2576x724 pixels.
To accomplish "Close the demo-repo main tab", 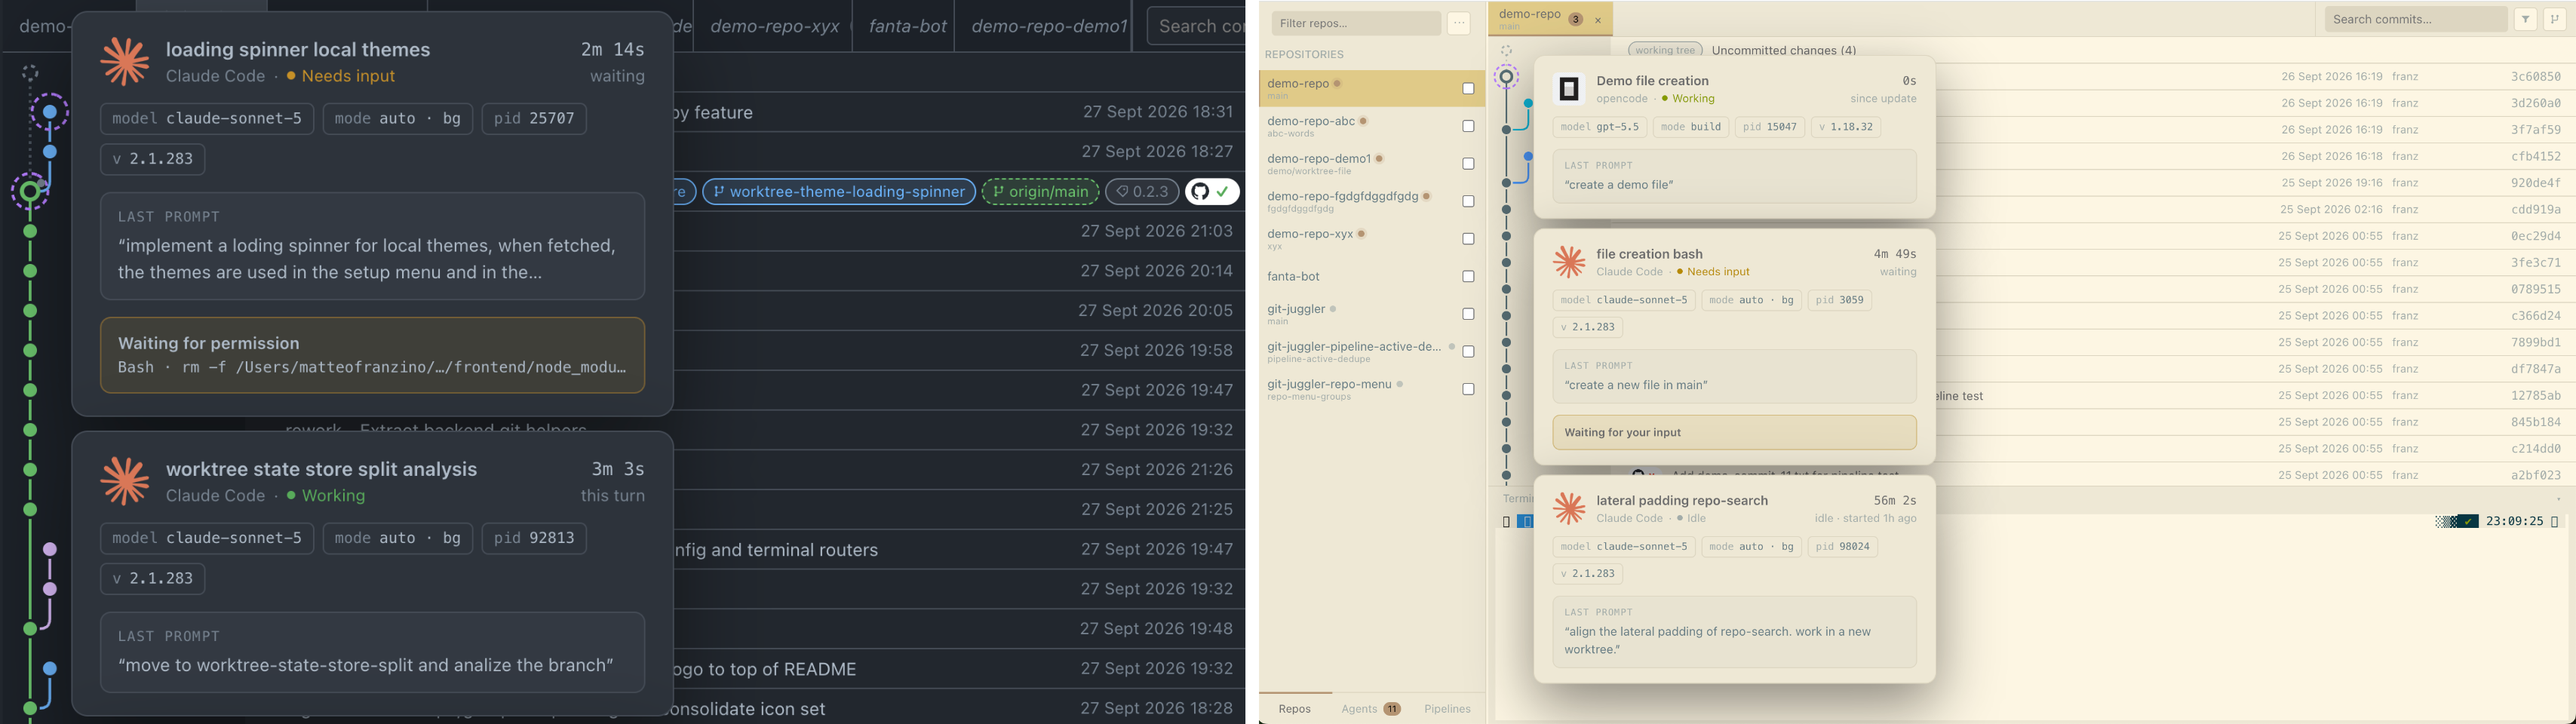I will tap(1598, 20).
